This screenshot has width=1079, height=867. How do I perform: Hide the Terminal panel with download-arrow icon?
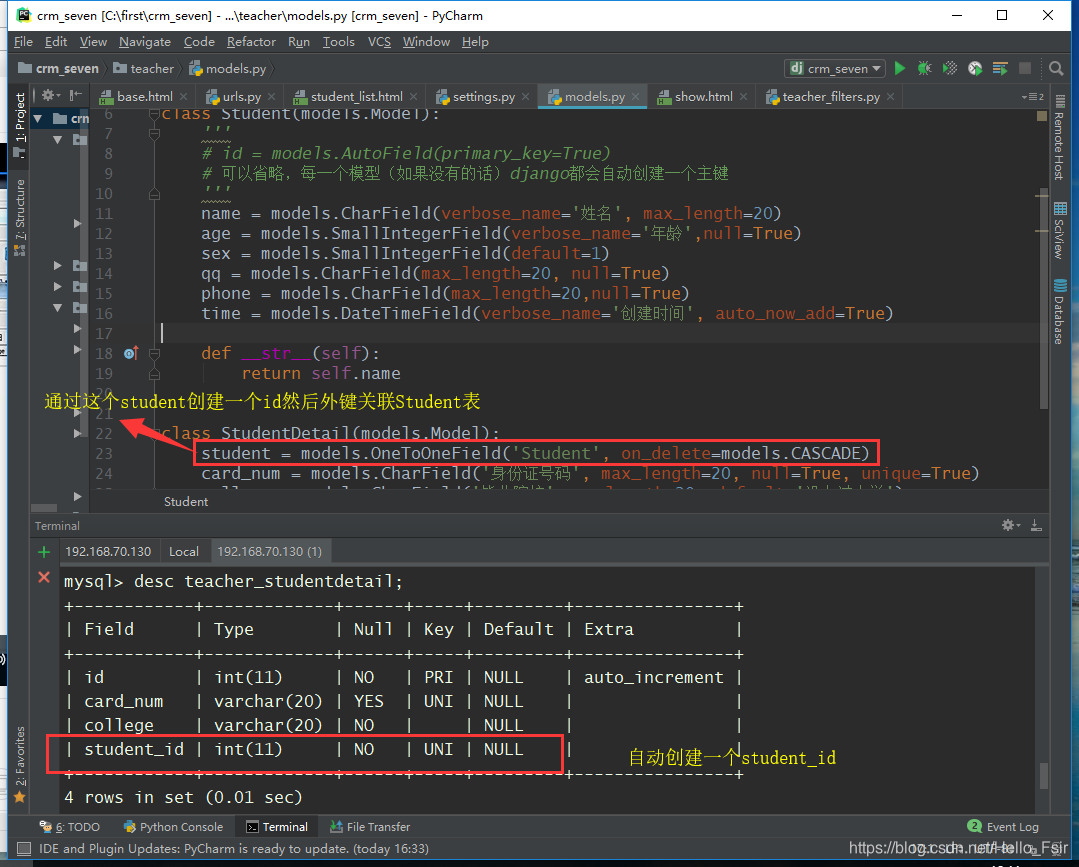point(1036,526)
